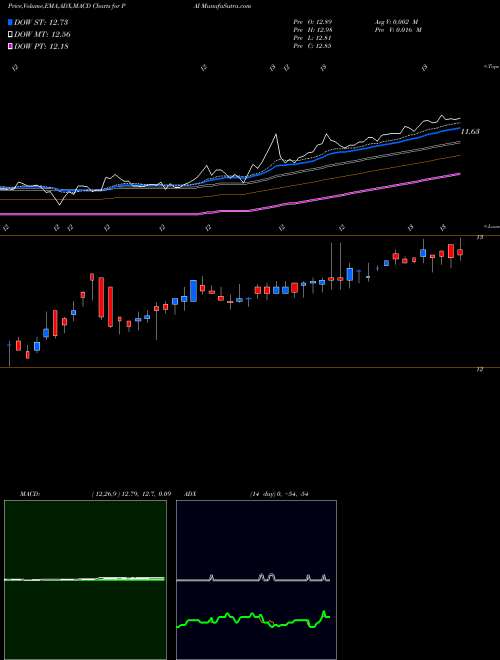This screenshot has height=660, width=500.
Task: Select the 'DOW MT: 12.56' legend text
Action: tap(42, 35)
